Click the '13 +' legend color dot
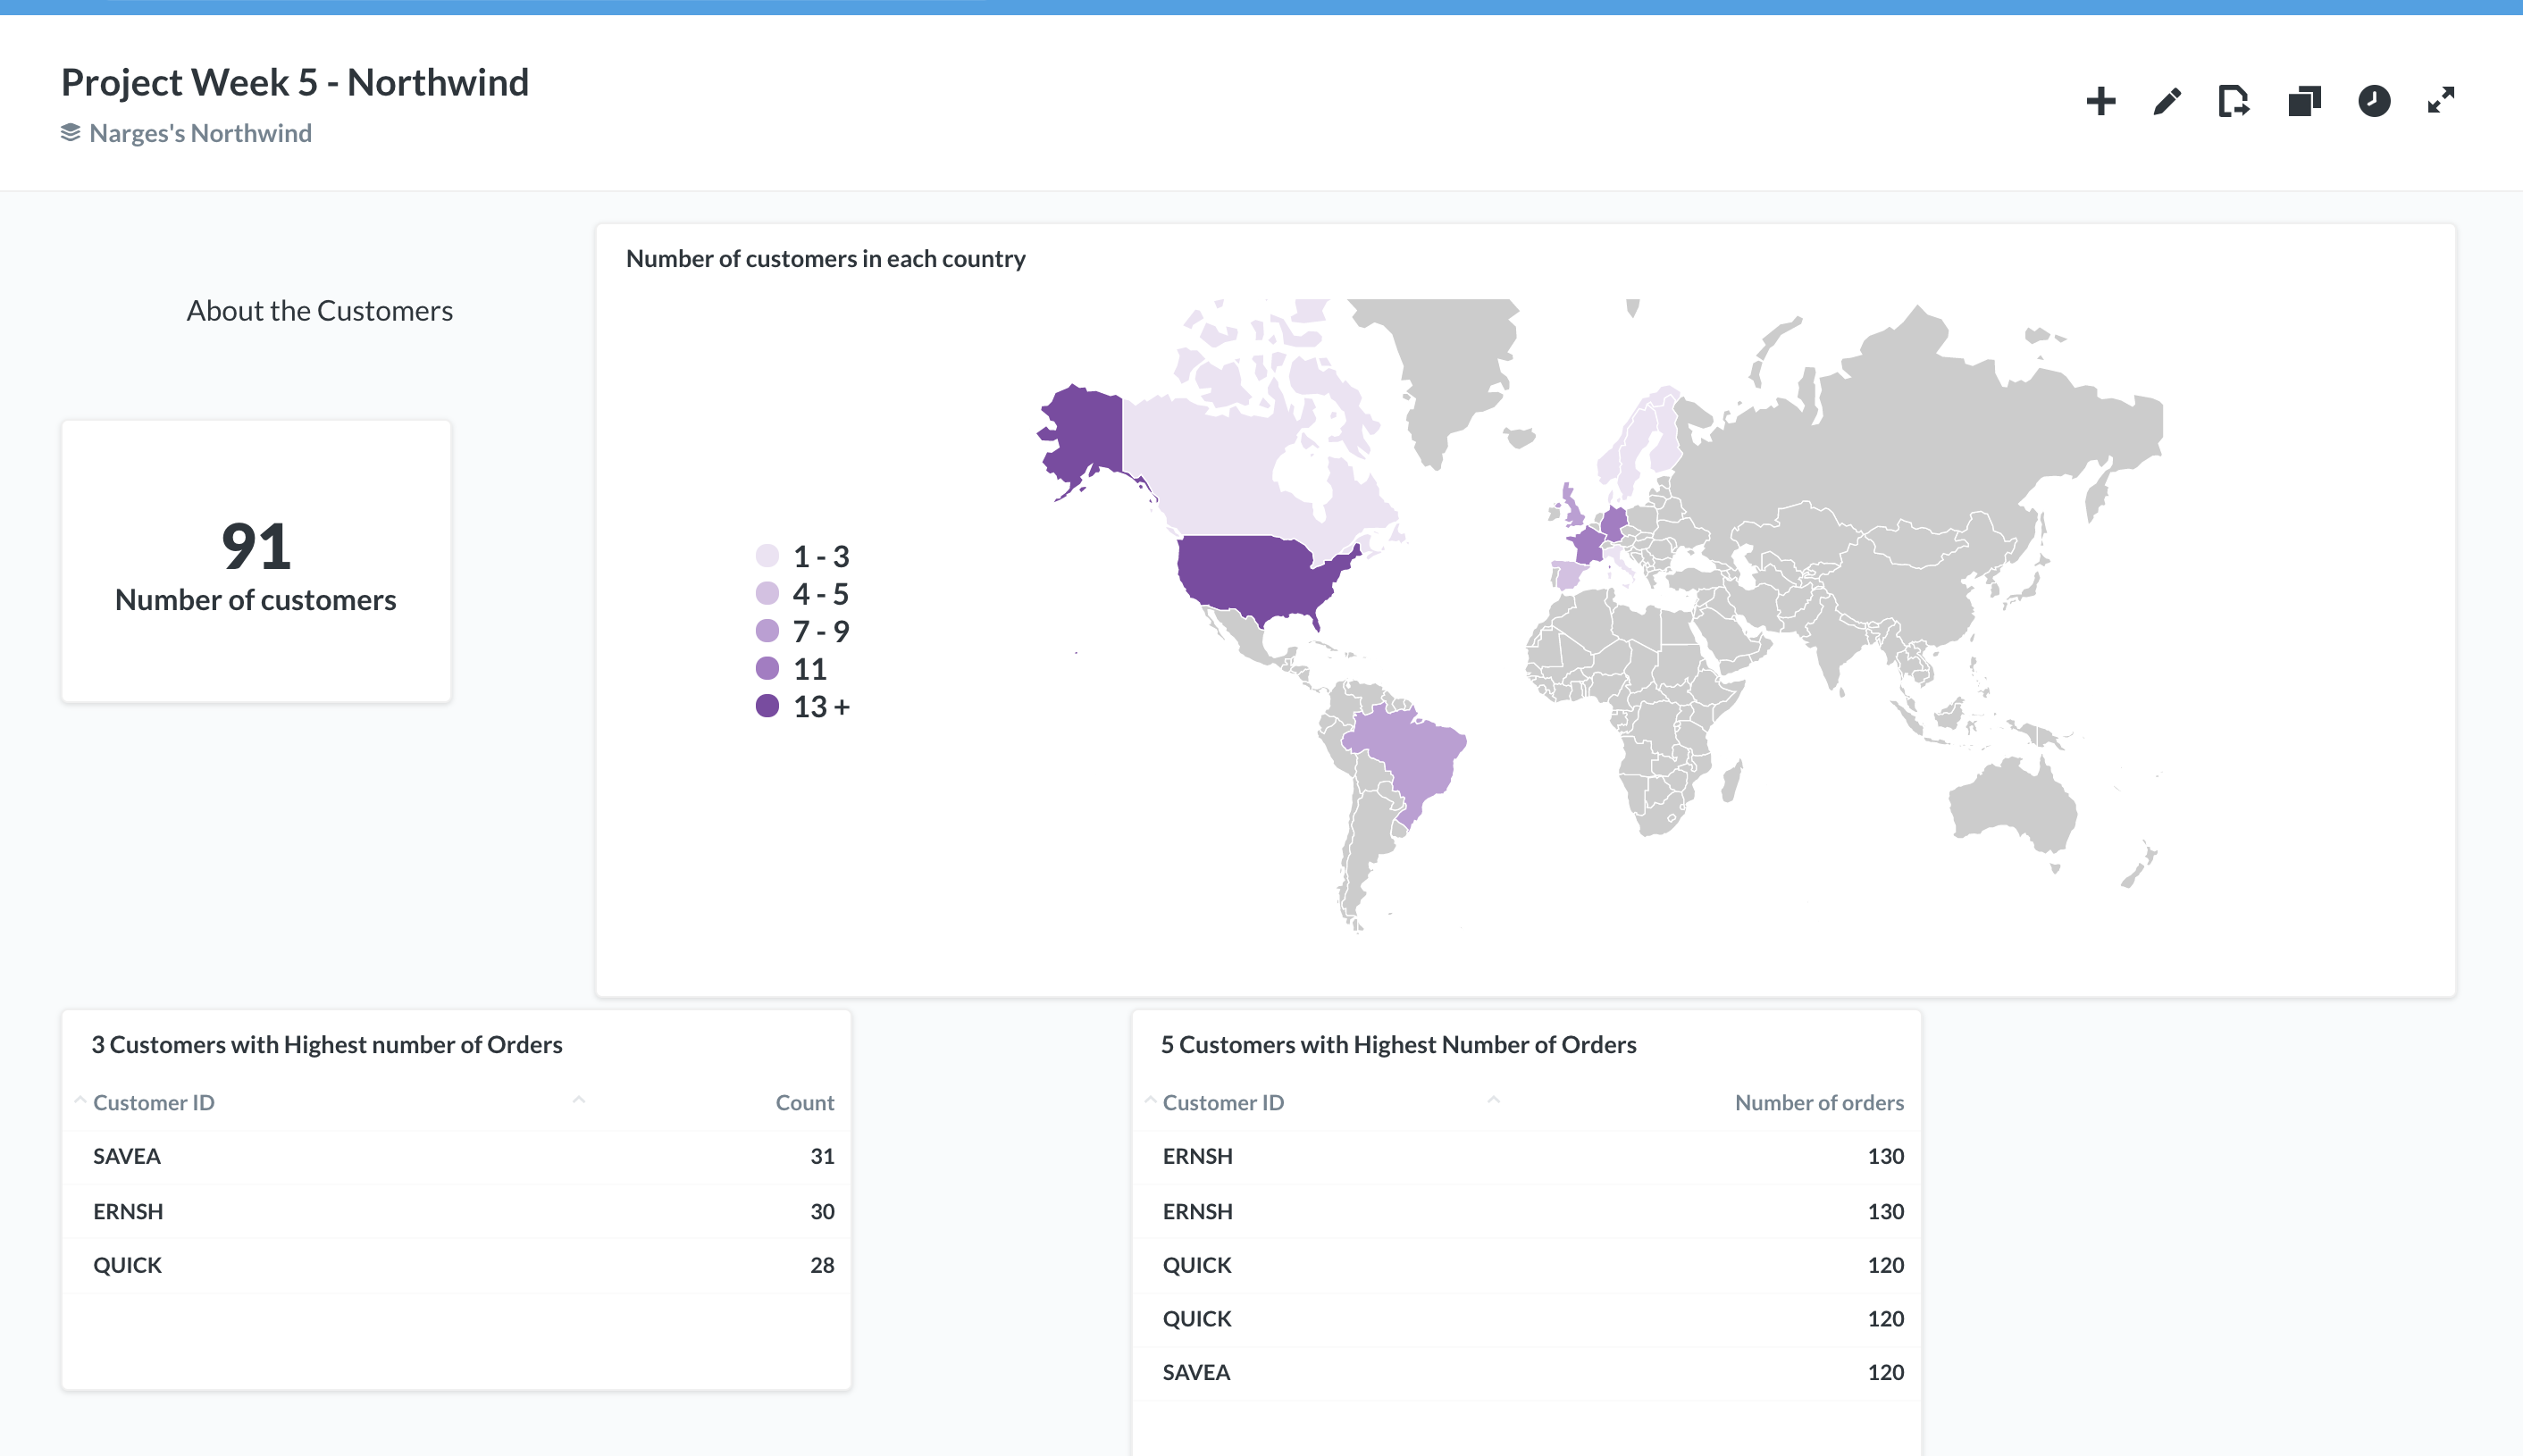 click(767, 706)
